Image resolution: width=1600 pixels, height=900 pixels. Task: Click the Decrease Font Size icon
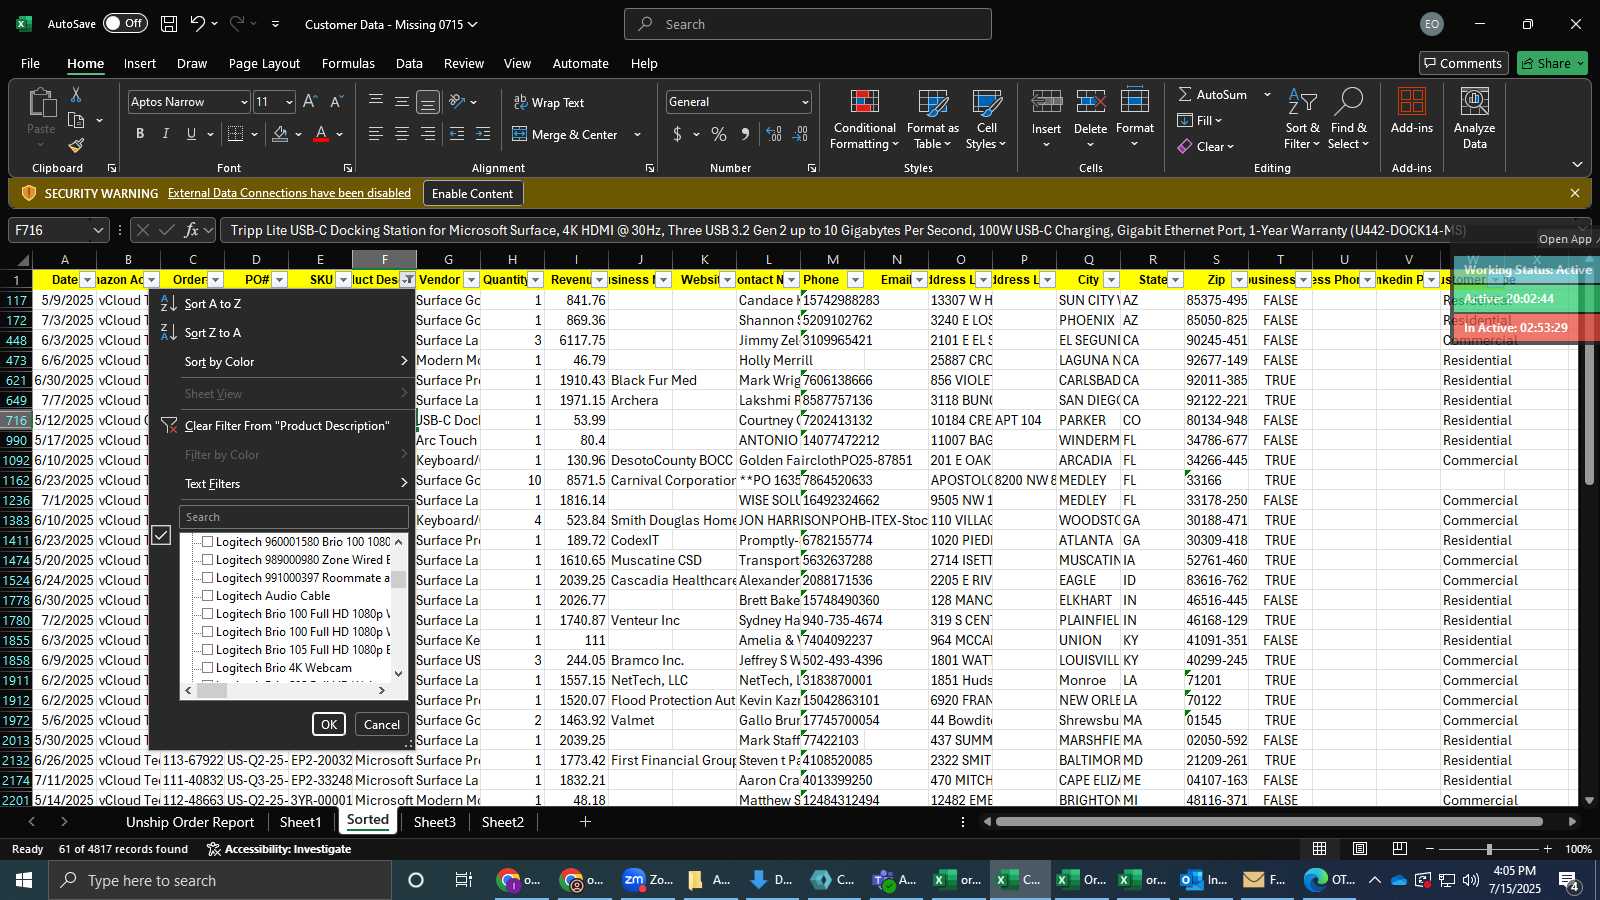336,102
